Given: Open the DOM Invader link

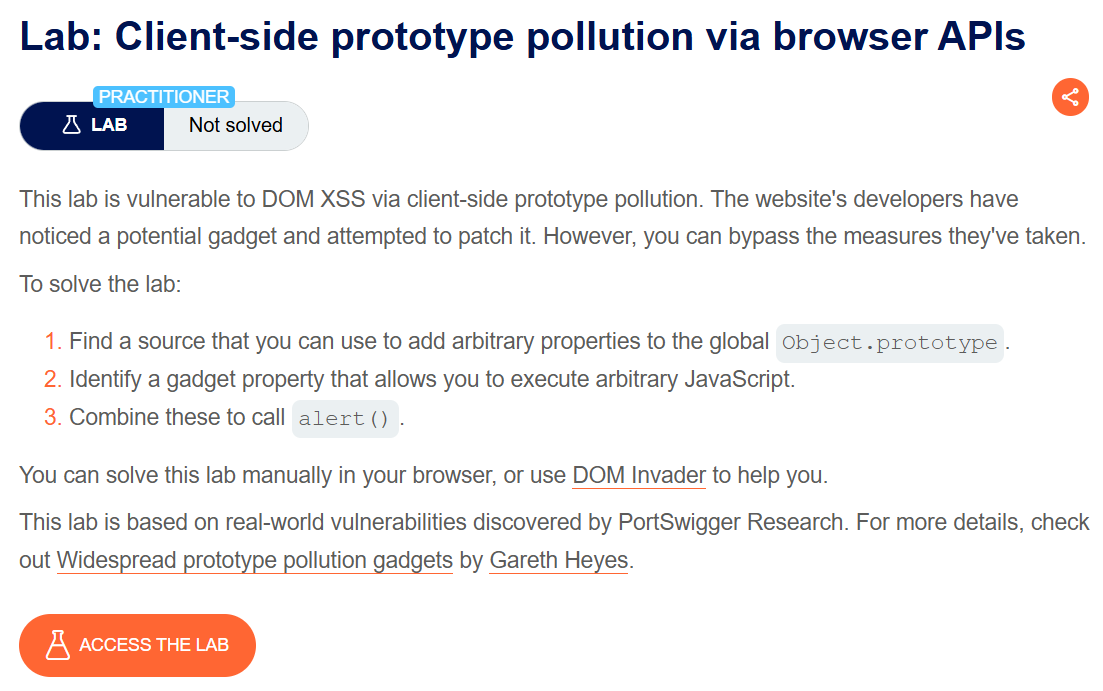Looking at the screenshot, I should pyautogui.click(x=638, y=475).
